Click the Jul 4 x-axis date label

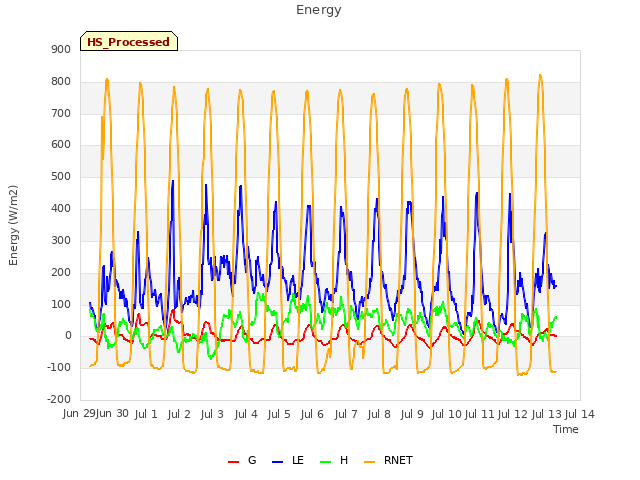[x=246, y=414]
